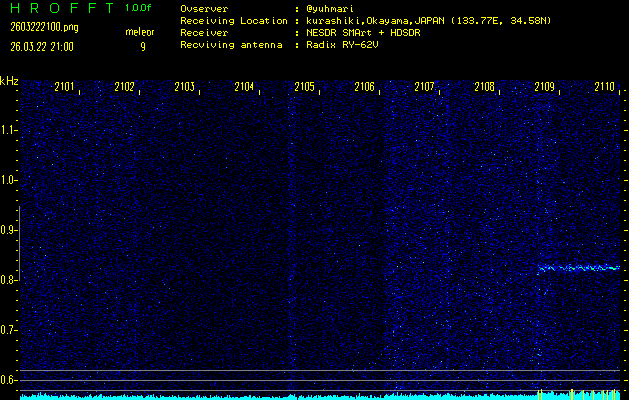The width and height of the screenshot is (629, 400).
Task: Click the 2102 time axis label
Action: tap(124, 87)
